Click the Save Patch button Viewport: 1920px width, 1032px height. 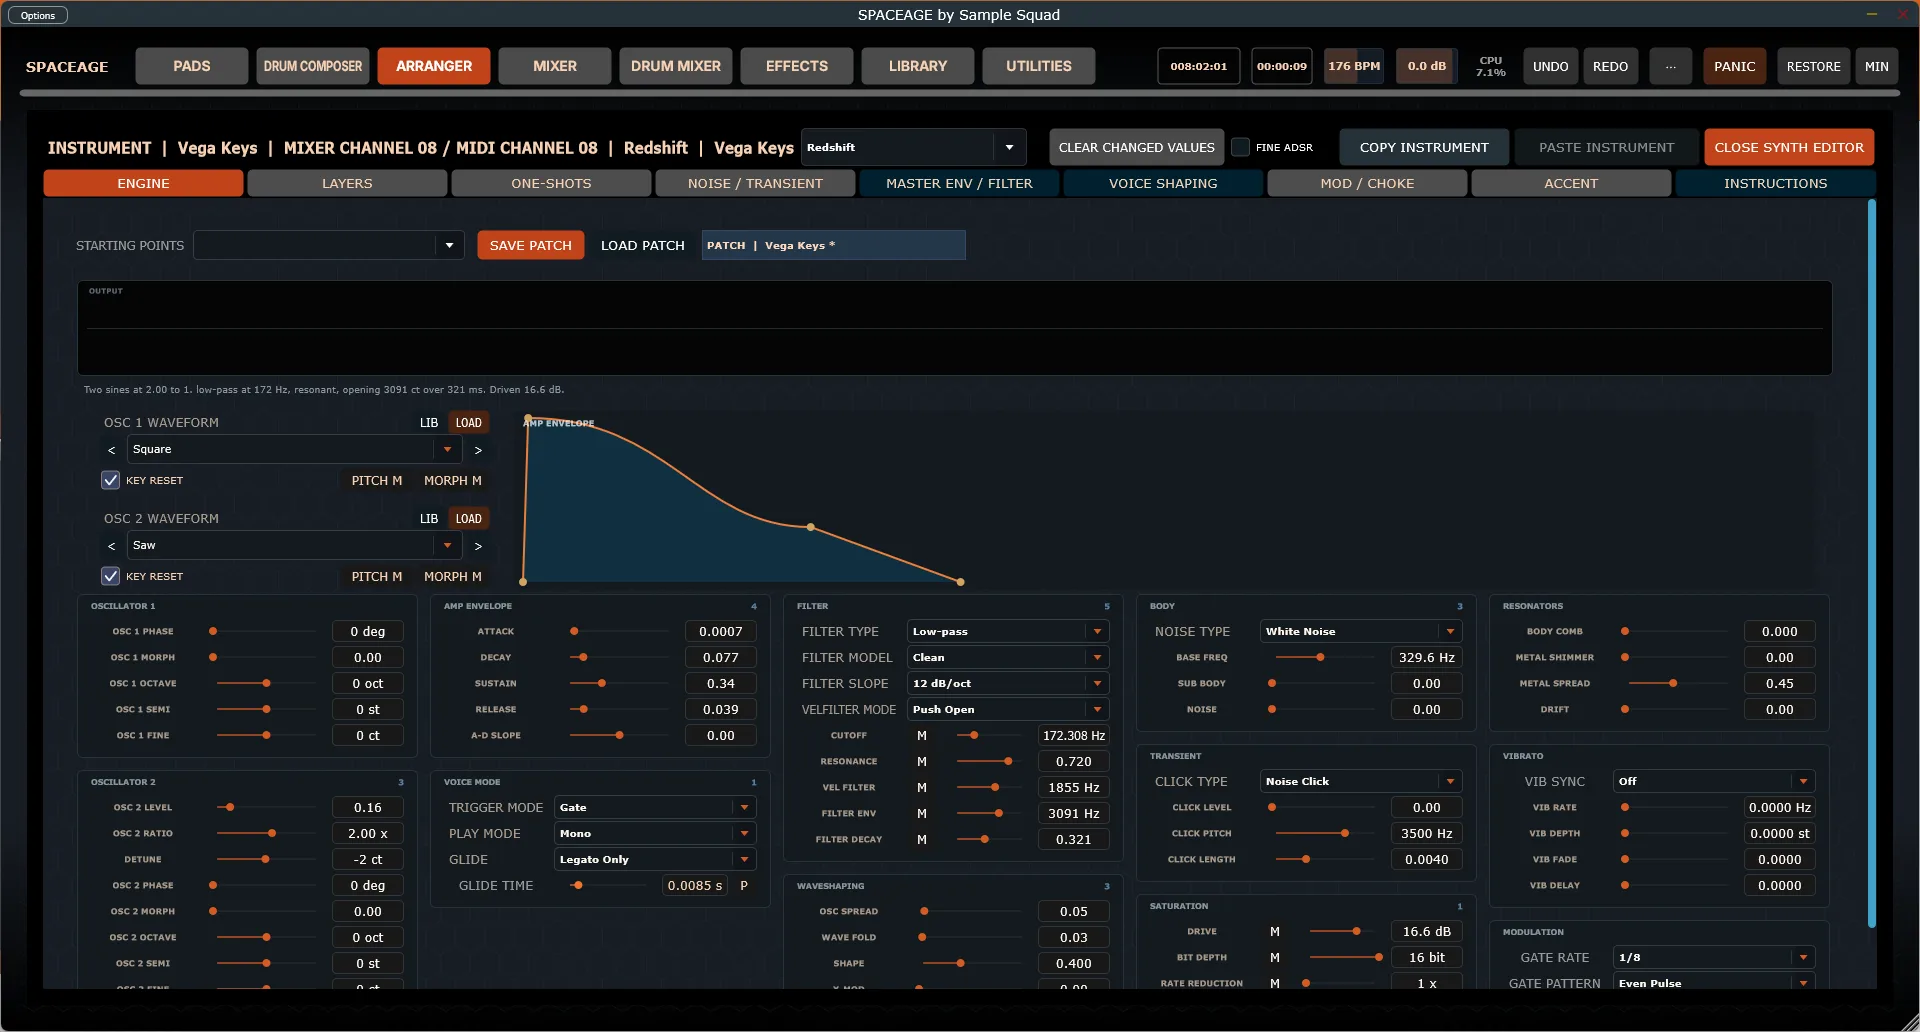[x=531, y=246]
